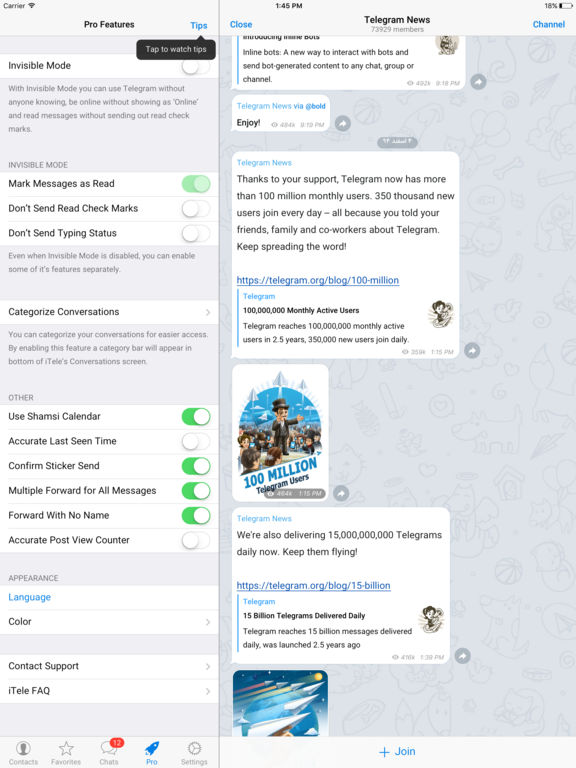Open Contact Support row
This screenshot has height=768, width=576.
click(109, 666)
